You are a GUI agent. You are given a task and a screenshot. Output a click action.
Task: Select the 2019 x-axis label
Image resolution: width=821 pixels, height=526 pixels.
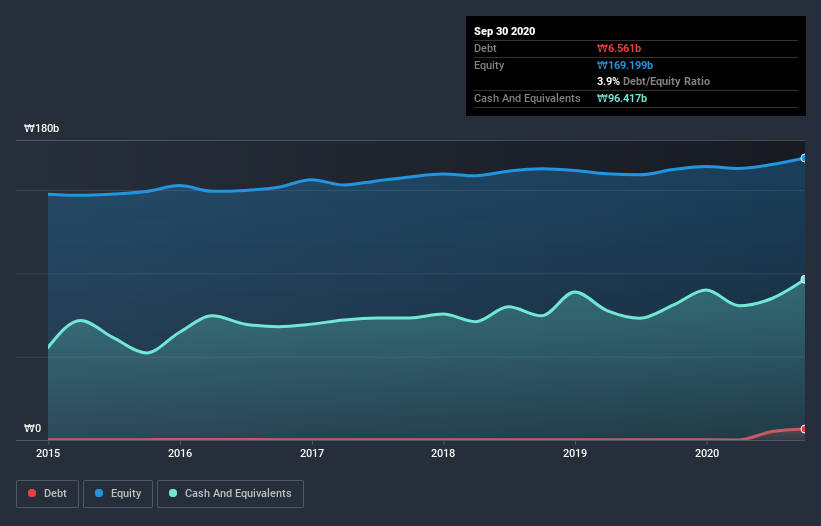pos(575,453)
